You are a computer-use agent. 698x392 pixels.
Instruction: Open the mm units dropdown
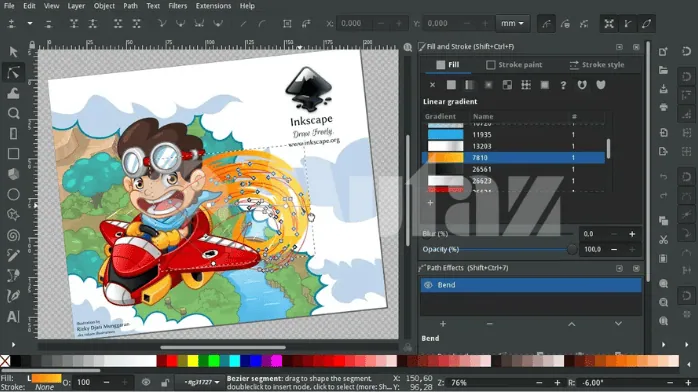point(512,24)
